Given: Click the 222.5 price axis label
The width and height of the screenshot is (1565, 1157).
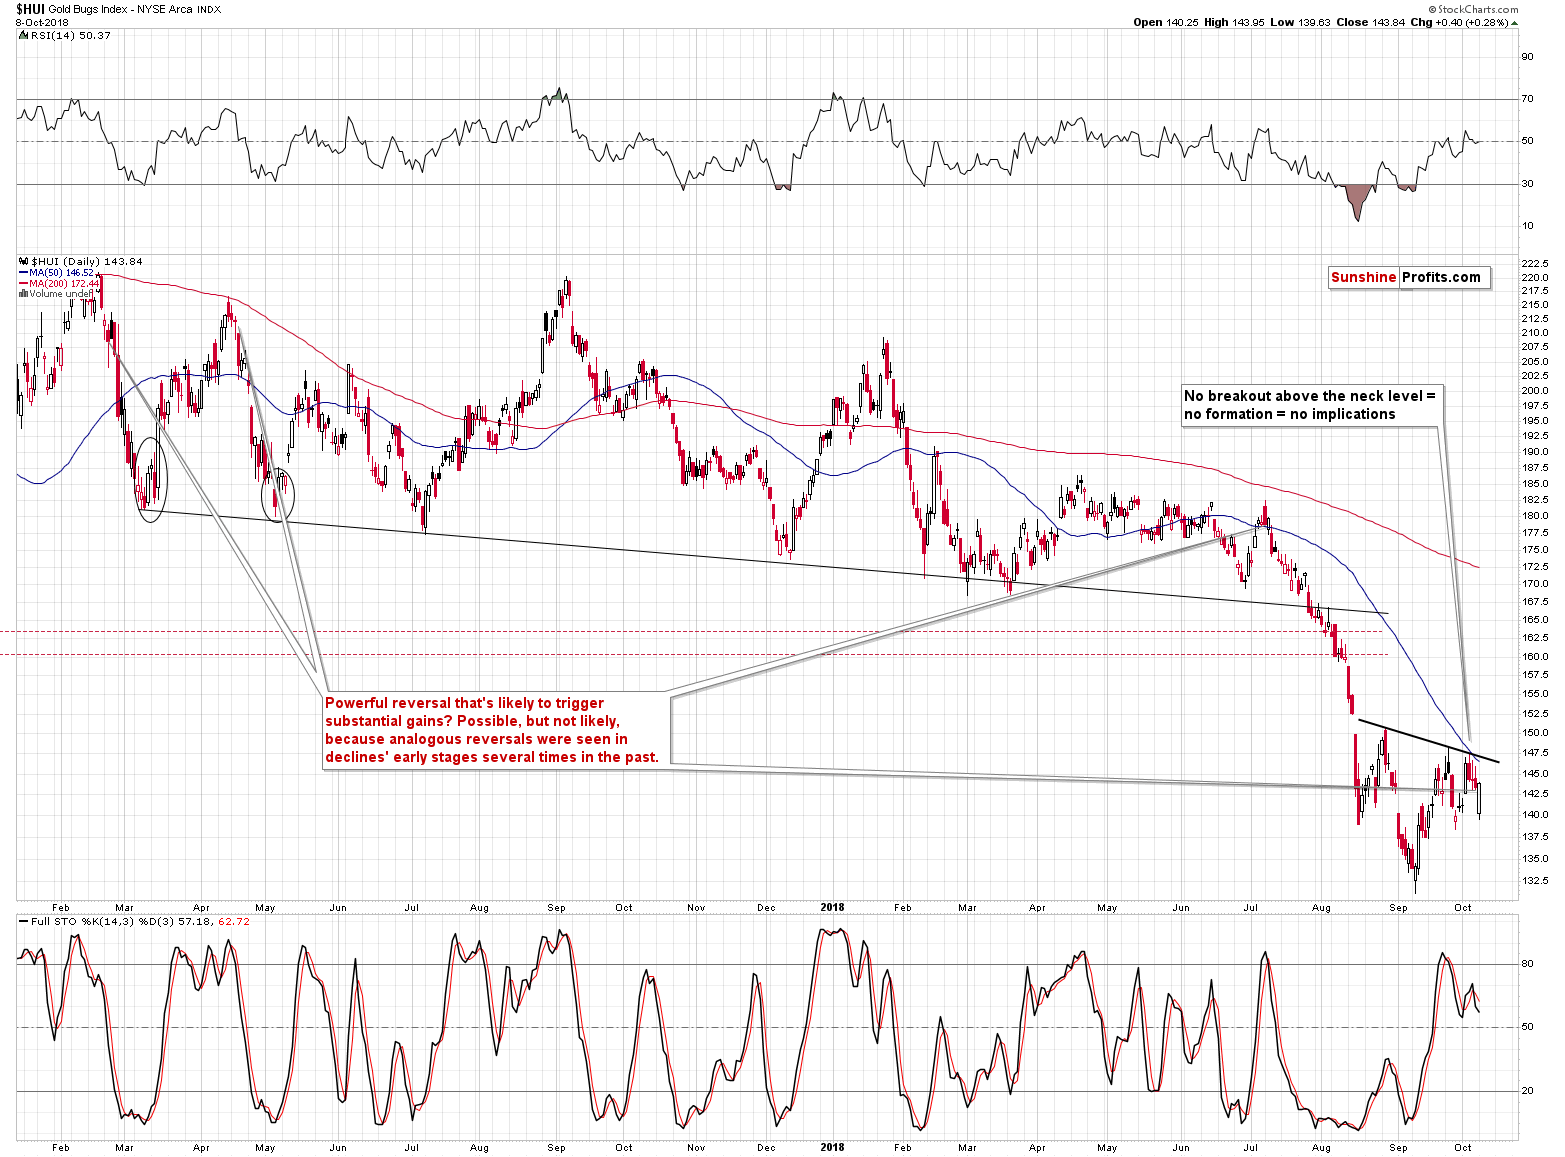Looking at the screenshot, I should (x=1535, y=264).
